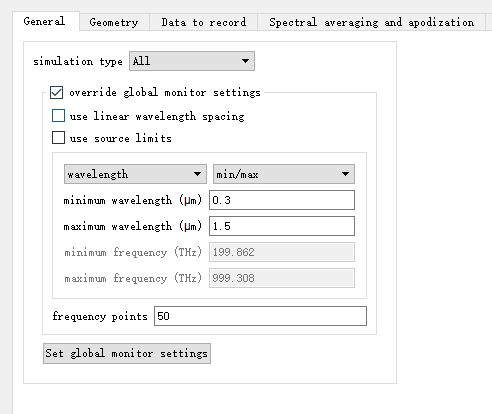
Task: Open the Geometry tab
Action: pos(114,22)
